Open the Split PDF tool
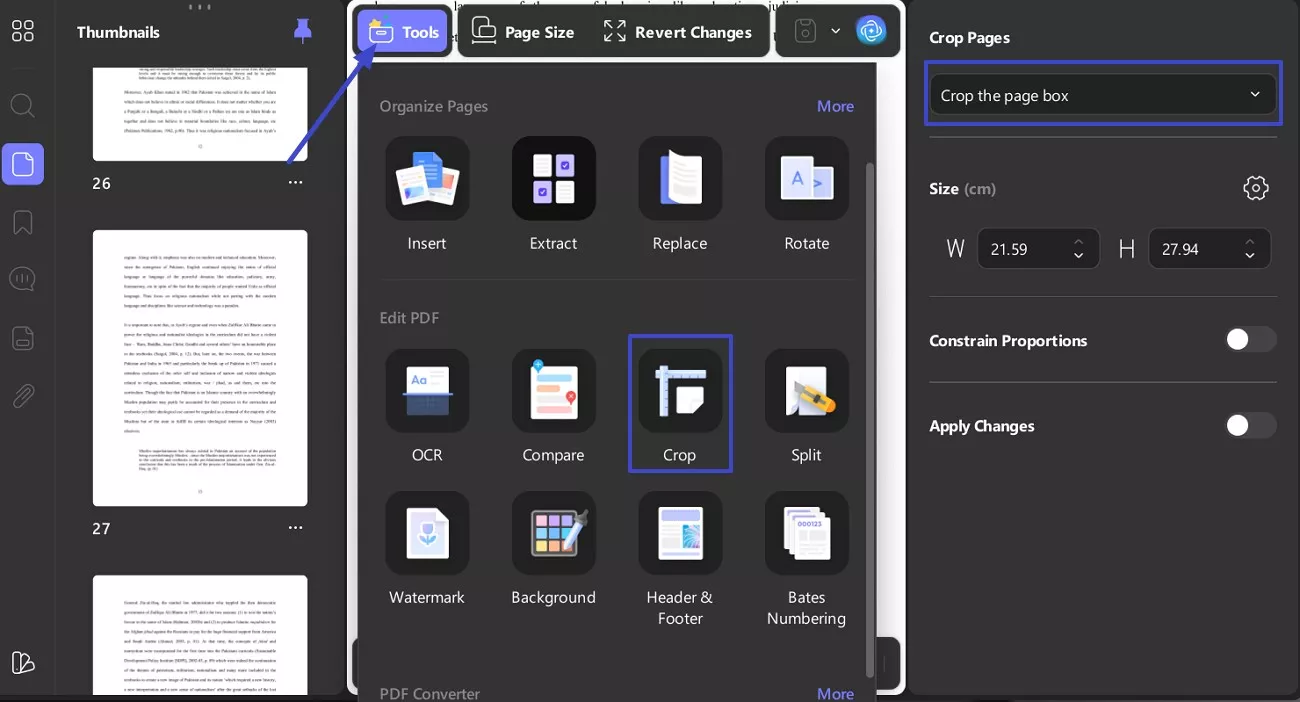Viewport: 1300px width, 702px height. pos(806,405)
